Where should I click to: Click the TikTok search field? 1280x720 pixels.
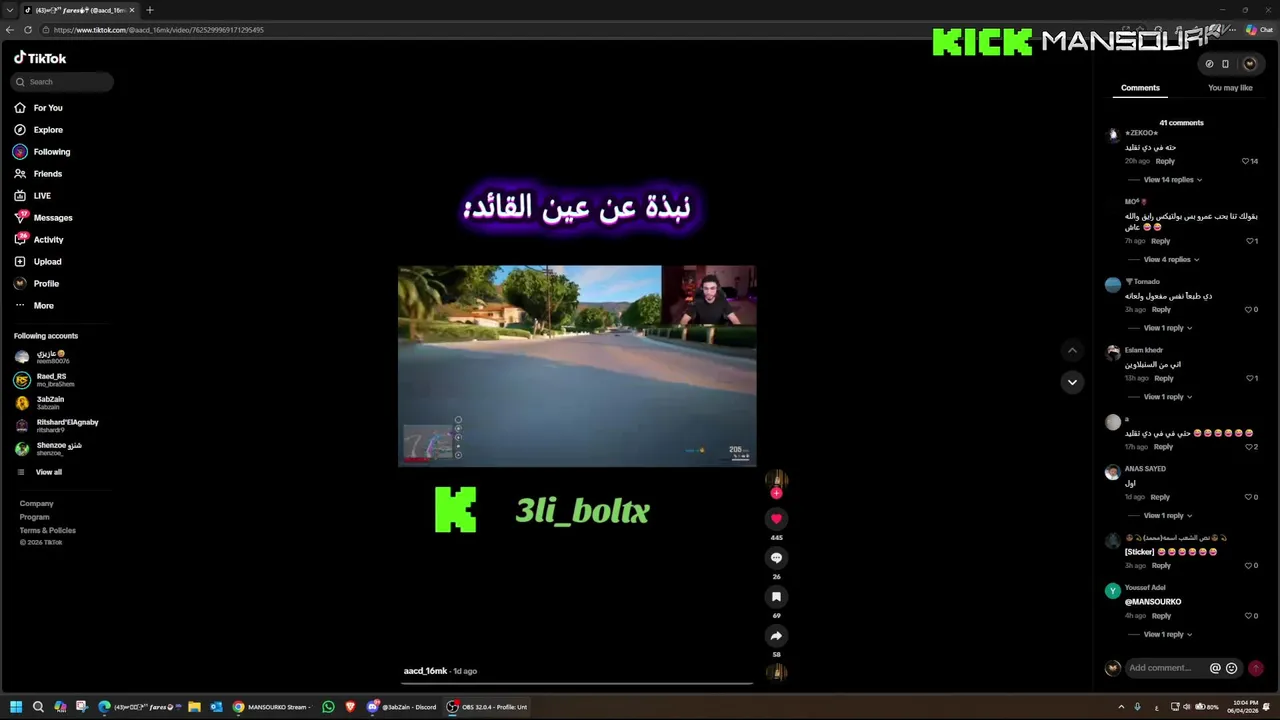click(x=64, y=82)
